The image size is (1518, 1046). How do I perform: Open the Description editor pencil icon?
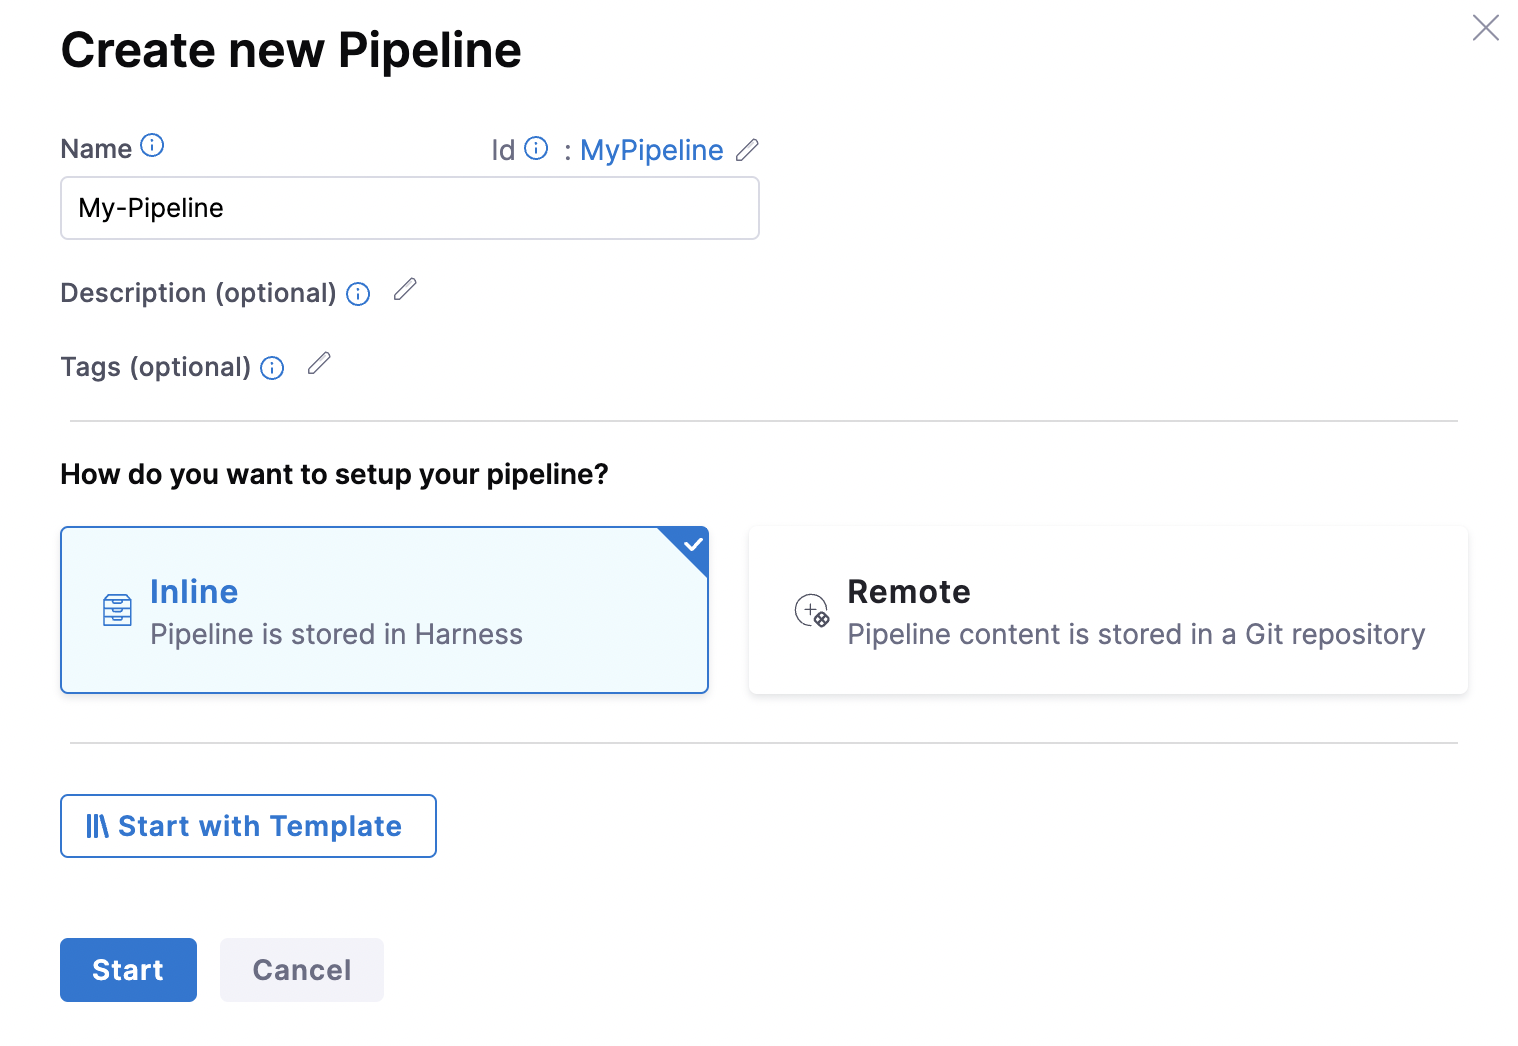pos(405,290)
